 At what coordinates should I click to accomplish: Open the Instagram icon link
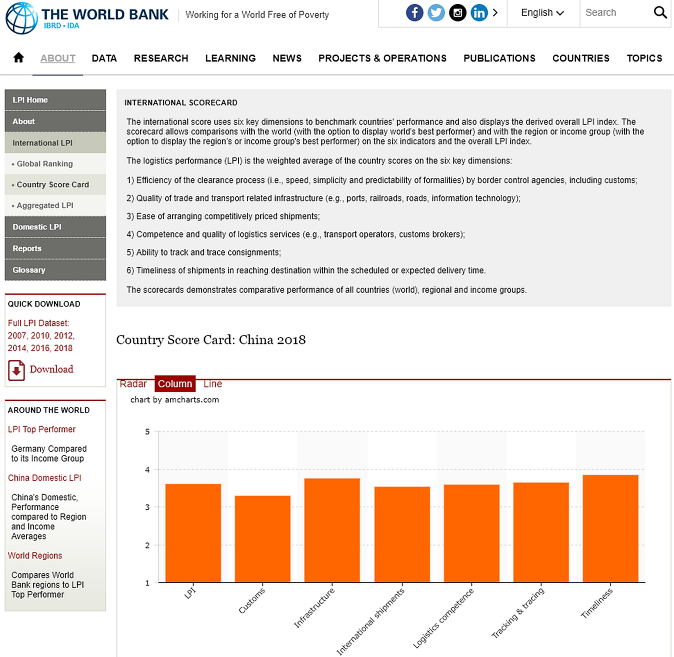tap(458, 13)
